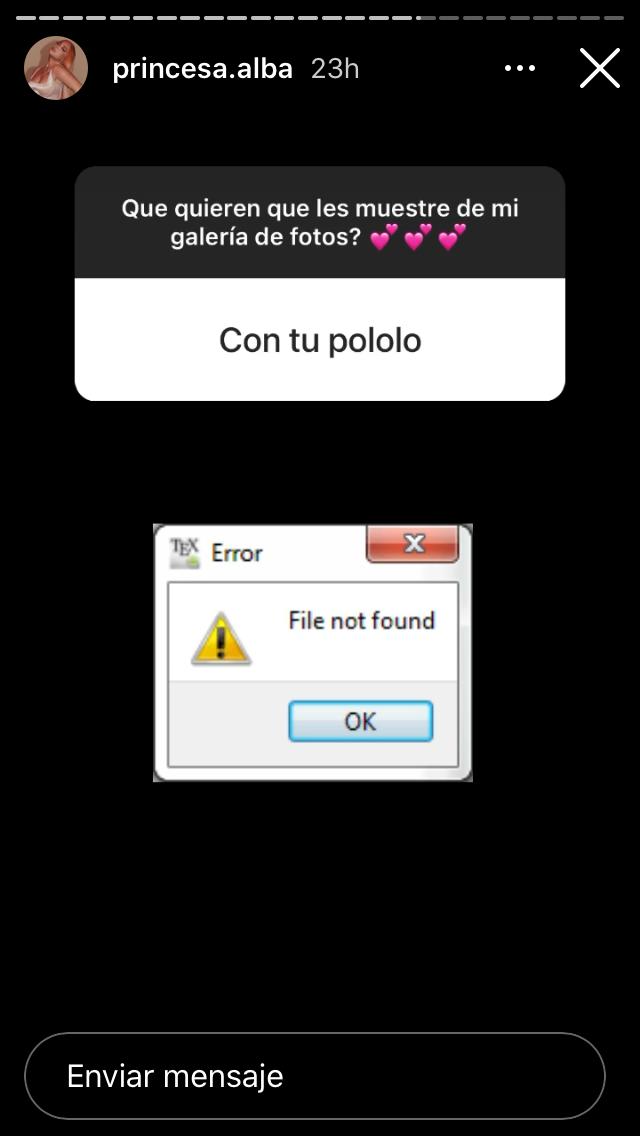This screenshot has width=640, height=1136.
Task: Open the three-dot more options menu
Action: tap(520, 68)
